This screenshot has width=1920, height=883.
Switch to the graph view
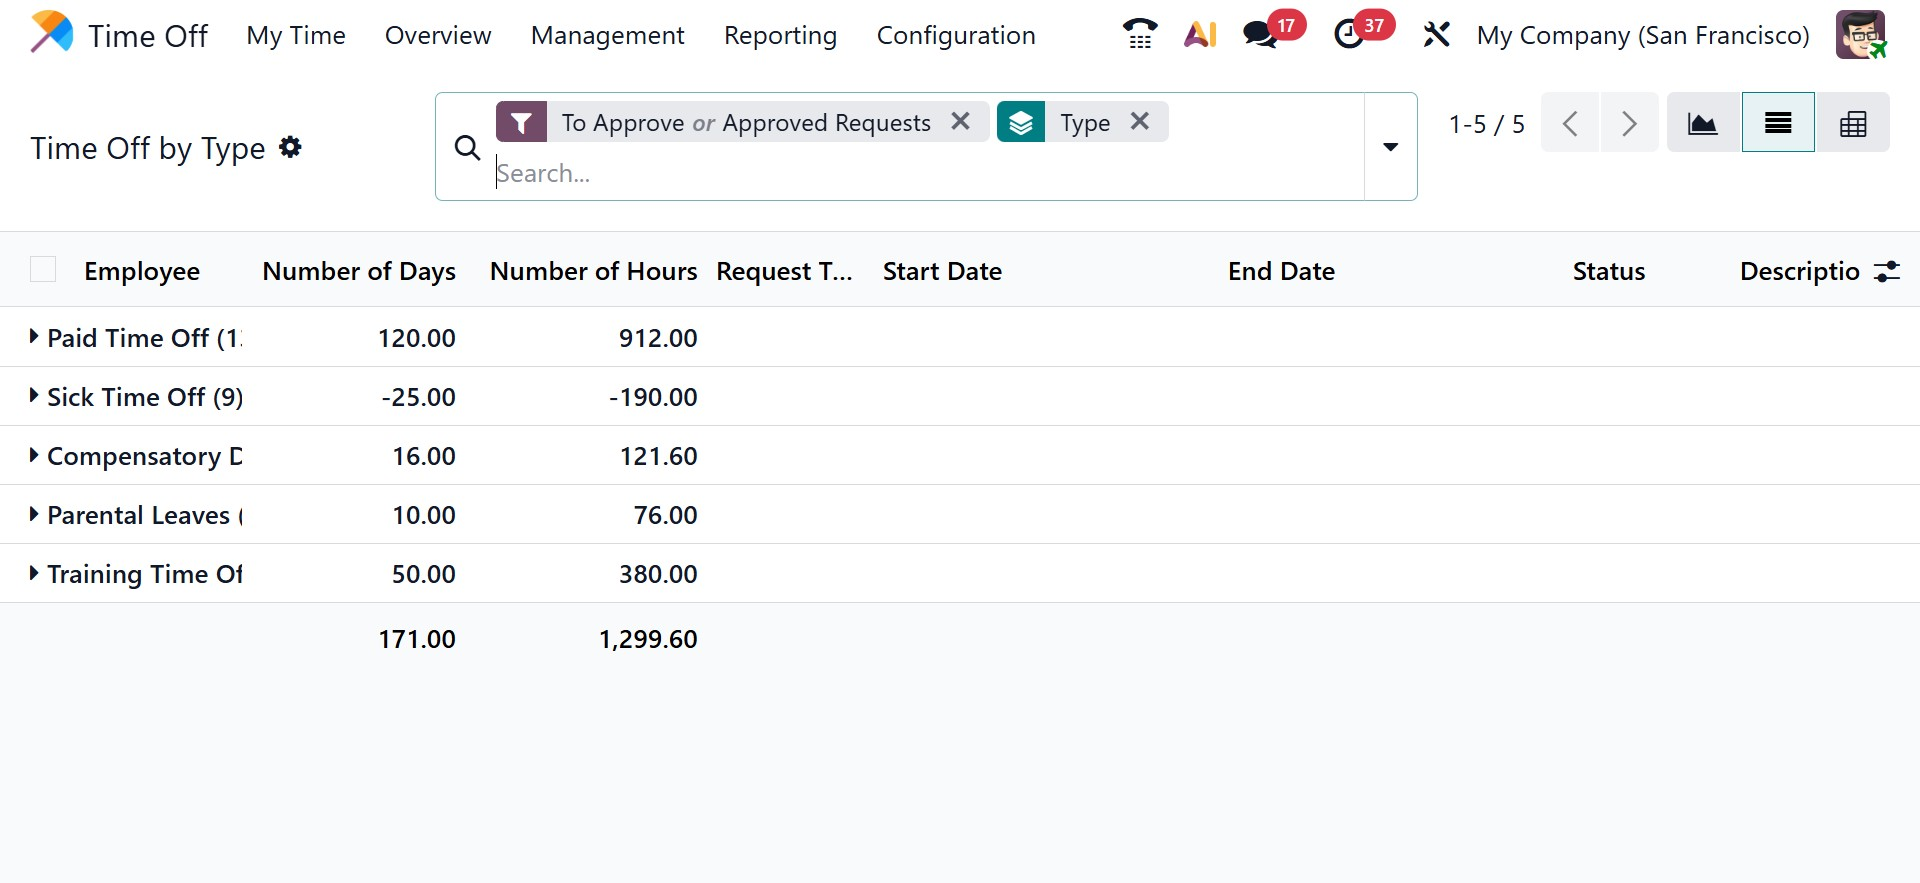point(1703,123)
